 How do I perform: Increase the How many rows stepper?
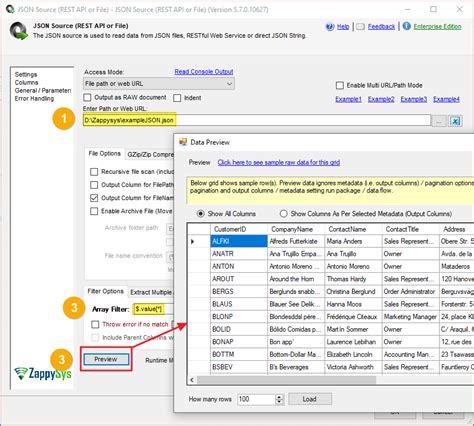[279, 397]
